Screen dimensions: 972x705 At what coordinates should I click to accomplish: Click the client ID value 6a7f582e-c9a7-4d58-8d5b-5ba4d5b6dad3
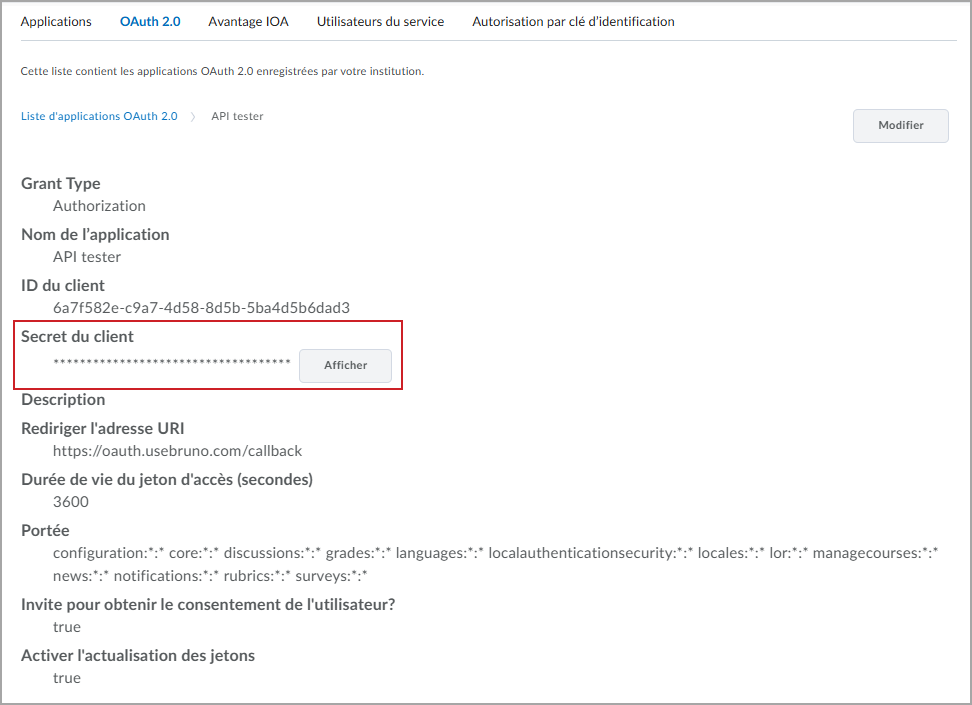[201, 308]
